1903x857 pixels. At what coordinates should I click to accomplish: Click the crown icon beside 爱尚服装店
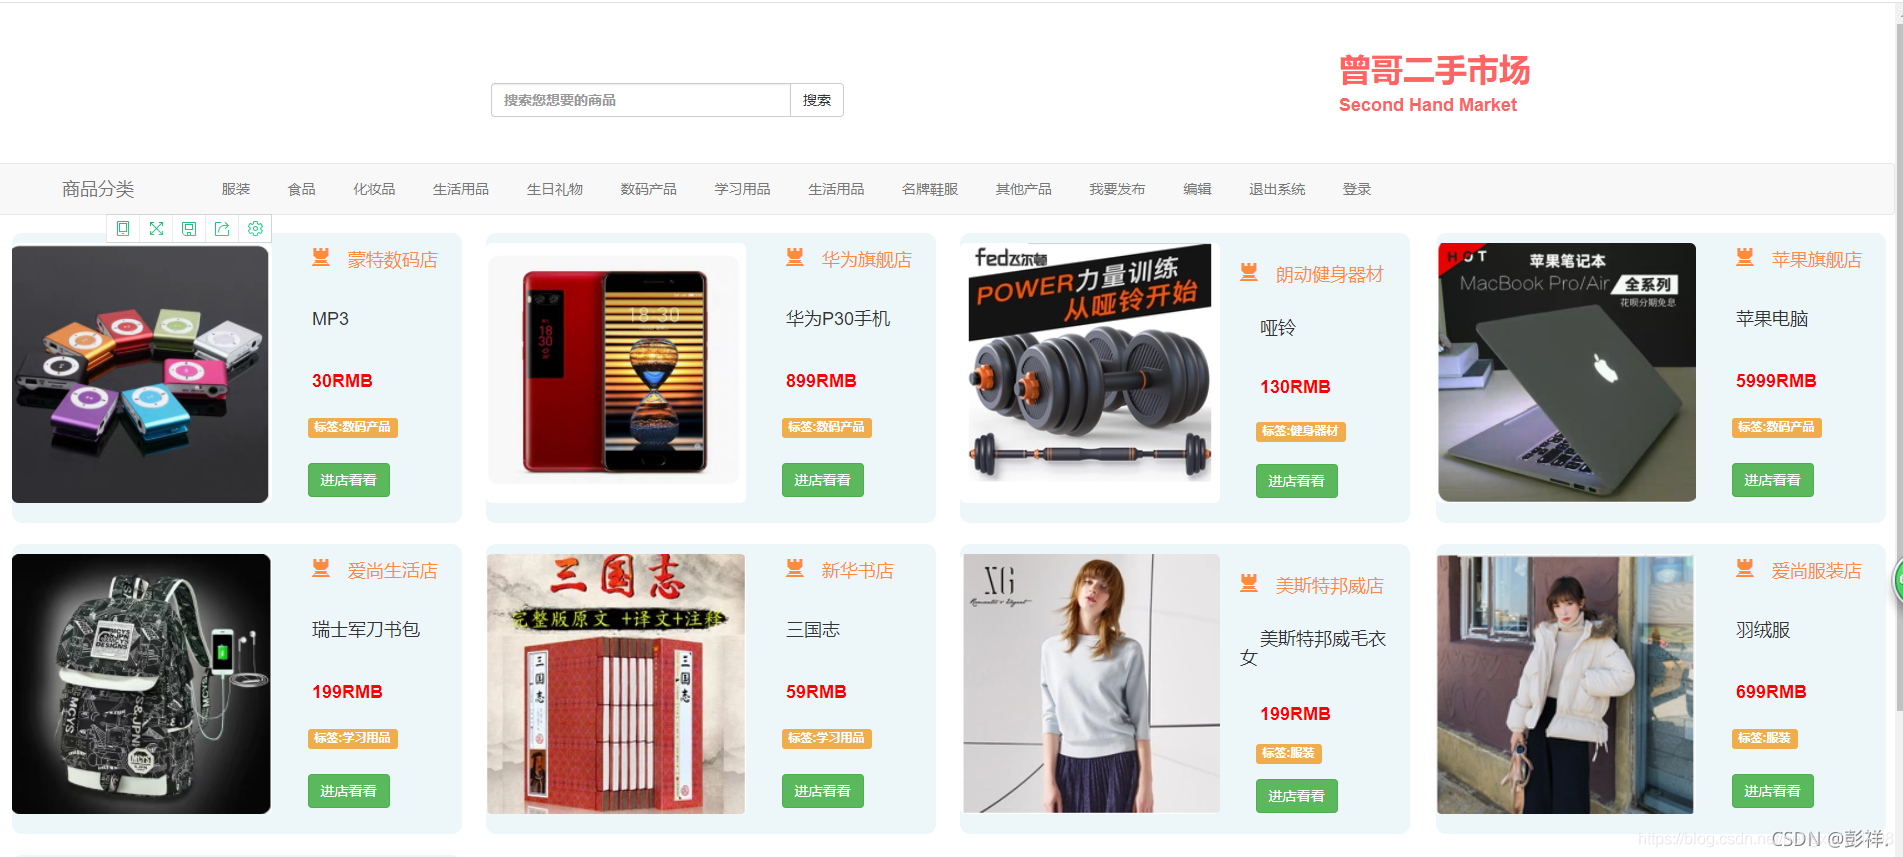pos(1745,569)
